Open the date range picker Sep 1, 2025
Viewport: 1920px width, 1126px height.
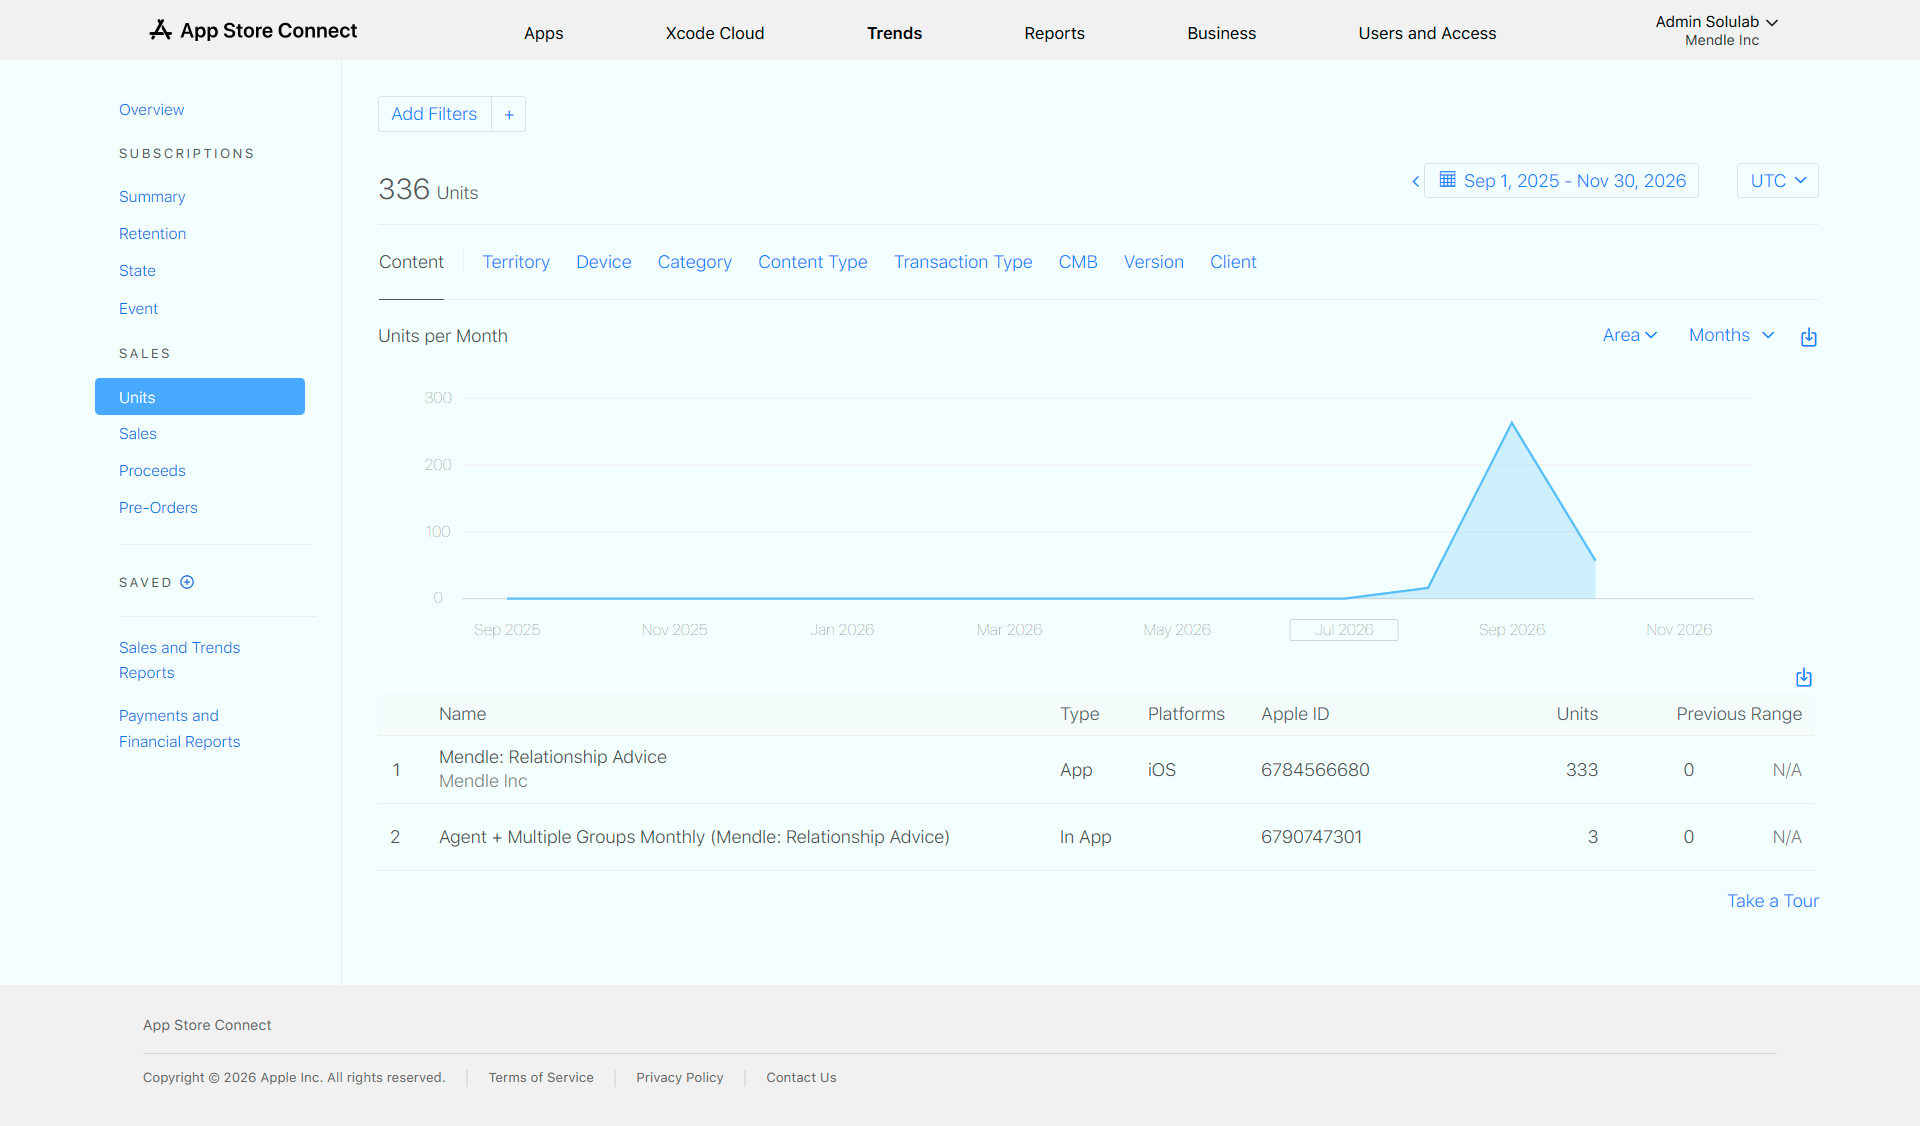pos(1561,181)
